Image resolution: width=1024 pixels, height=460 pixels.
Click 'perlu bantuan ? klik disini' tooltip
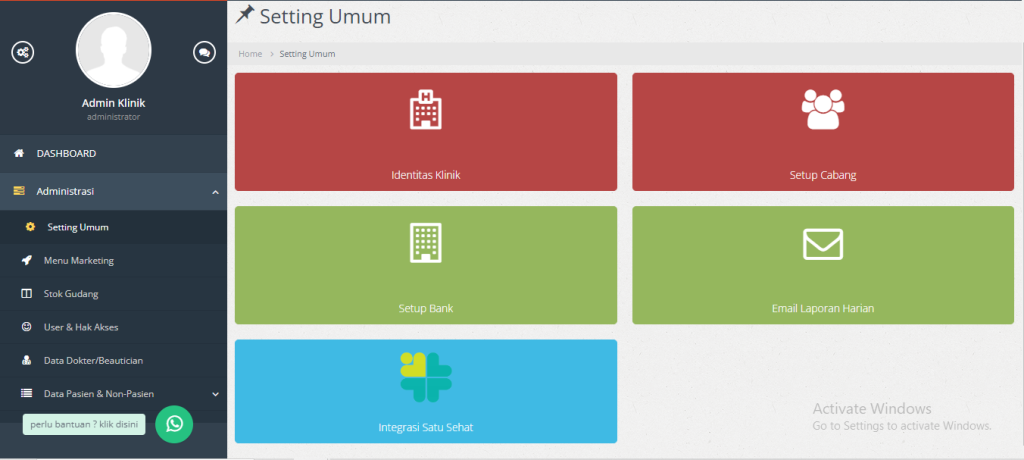click(x=84, y=424)
